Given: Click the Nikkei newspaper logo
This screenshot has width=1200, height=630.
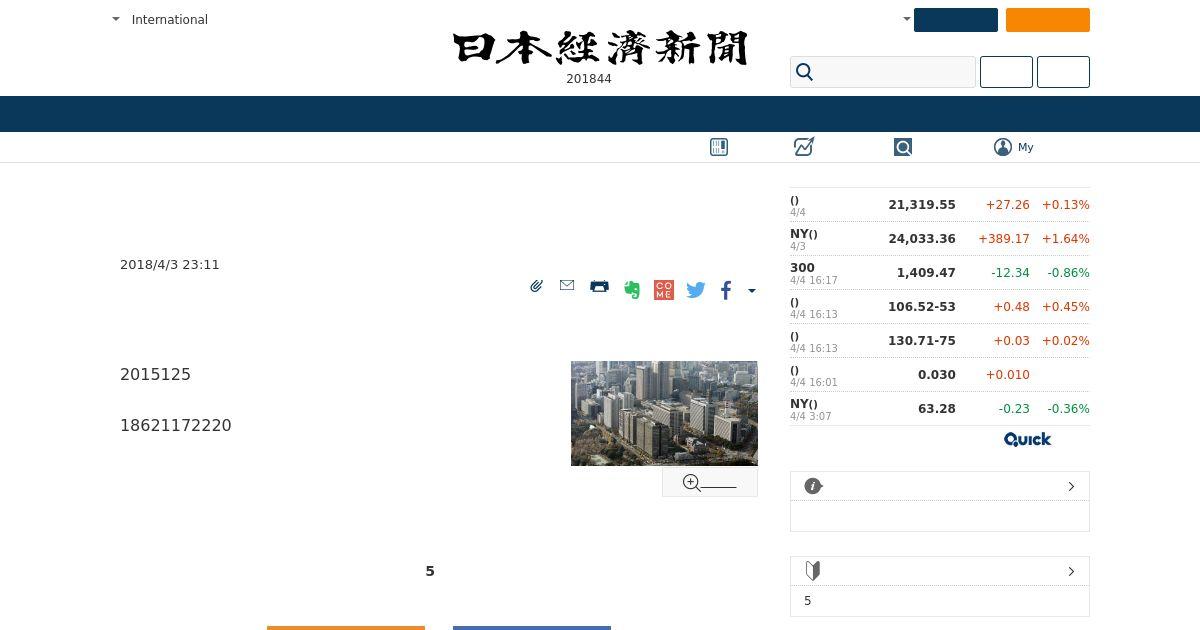Looking at the screenshot, I should pyautogui.click(x=600, y=48).
